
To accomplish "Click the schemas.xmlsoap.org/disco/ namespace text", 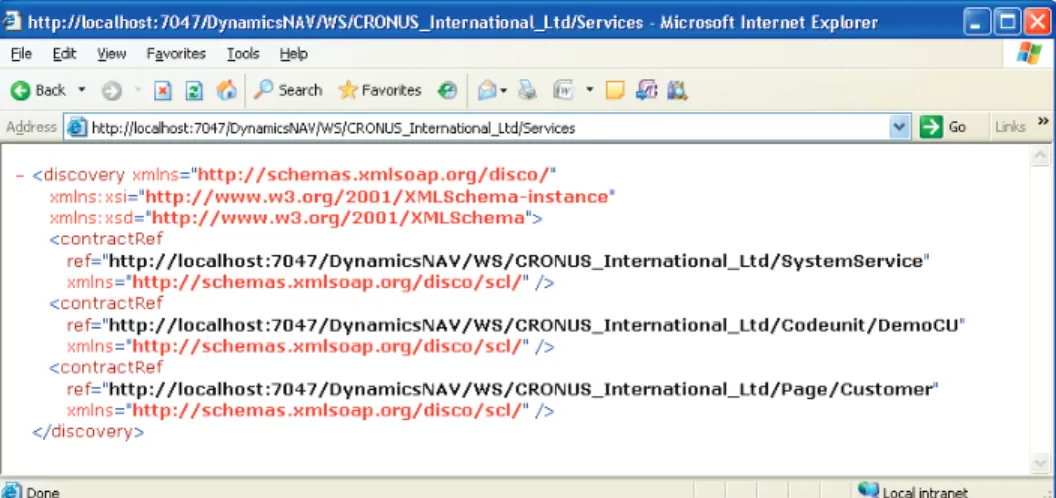I will click(374, 175).
